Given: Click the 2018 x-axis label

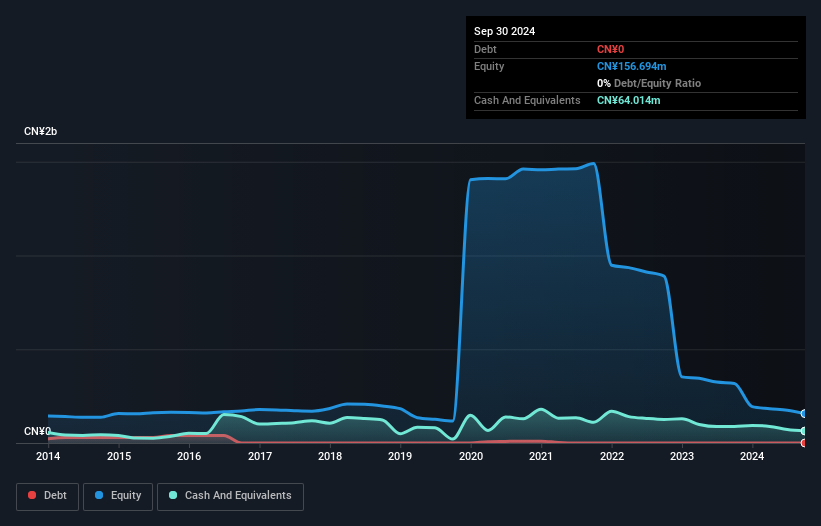Looking at the screenshot, I should 330,456.
